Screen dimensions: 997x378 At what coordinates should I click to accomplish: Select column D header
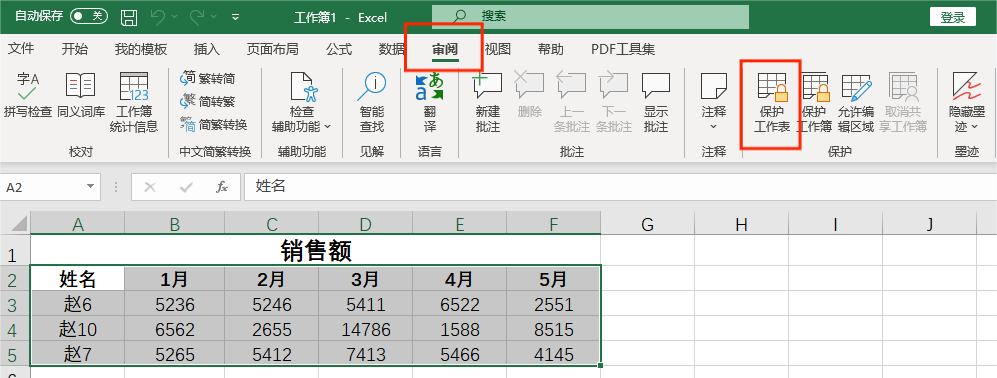[x=365, y=224]
